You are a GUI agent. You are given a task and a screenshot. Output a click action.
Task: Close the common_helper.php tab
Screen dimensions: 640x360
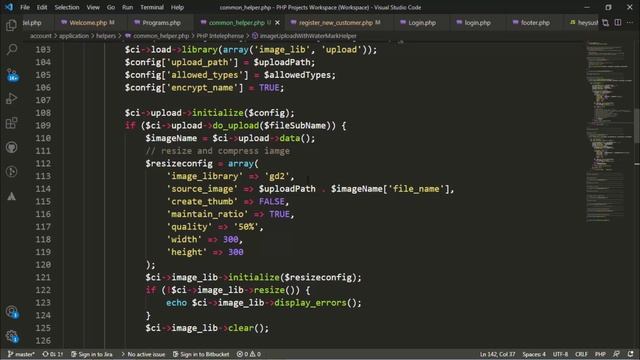[x=278, y=23]
